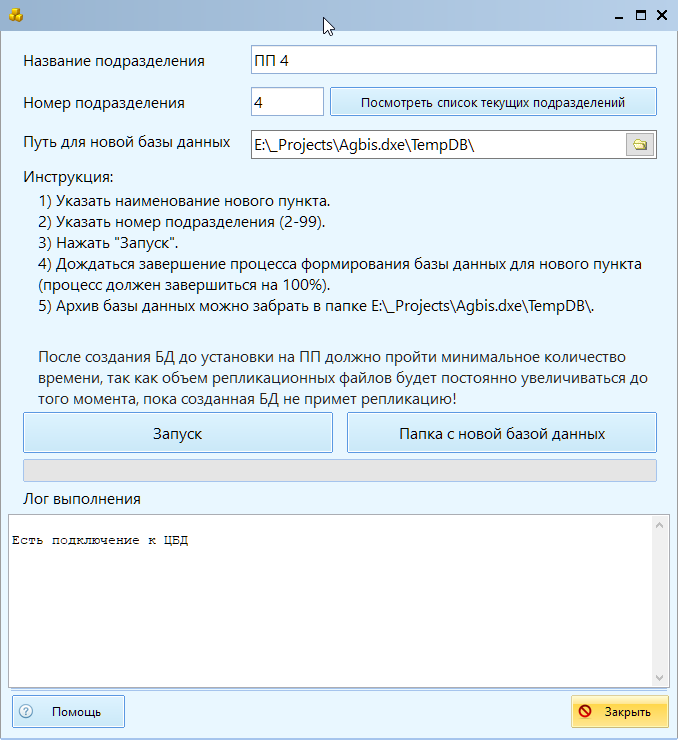This screenshot has height=740, width=678.
Task: Maximize the window
Action: click(x=641, y=16)
